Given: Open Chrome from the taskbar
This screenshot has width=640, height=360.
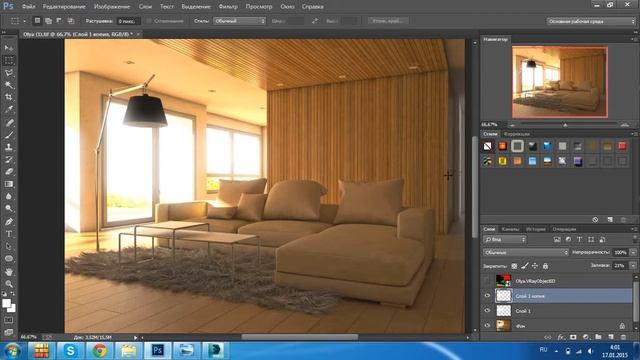Looking at the screenshot, I should pos(100,351).
